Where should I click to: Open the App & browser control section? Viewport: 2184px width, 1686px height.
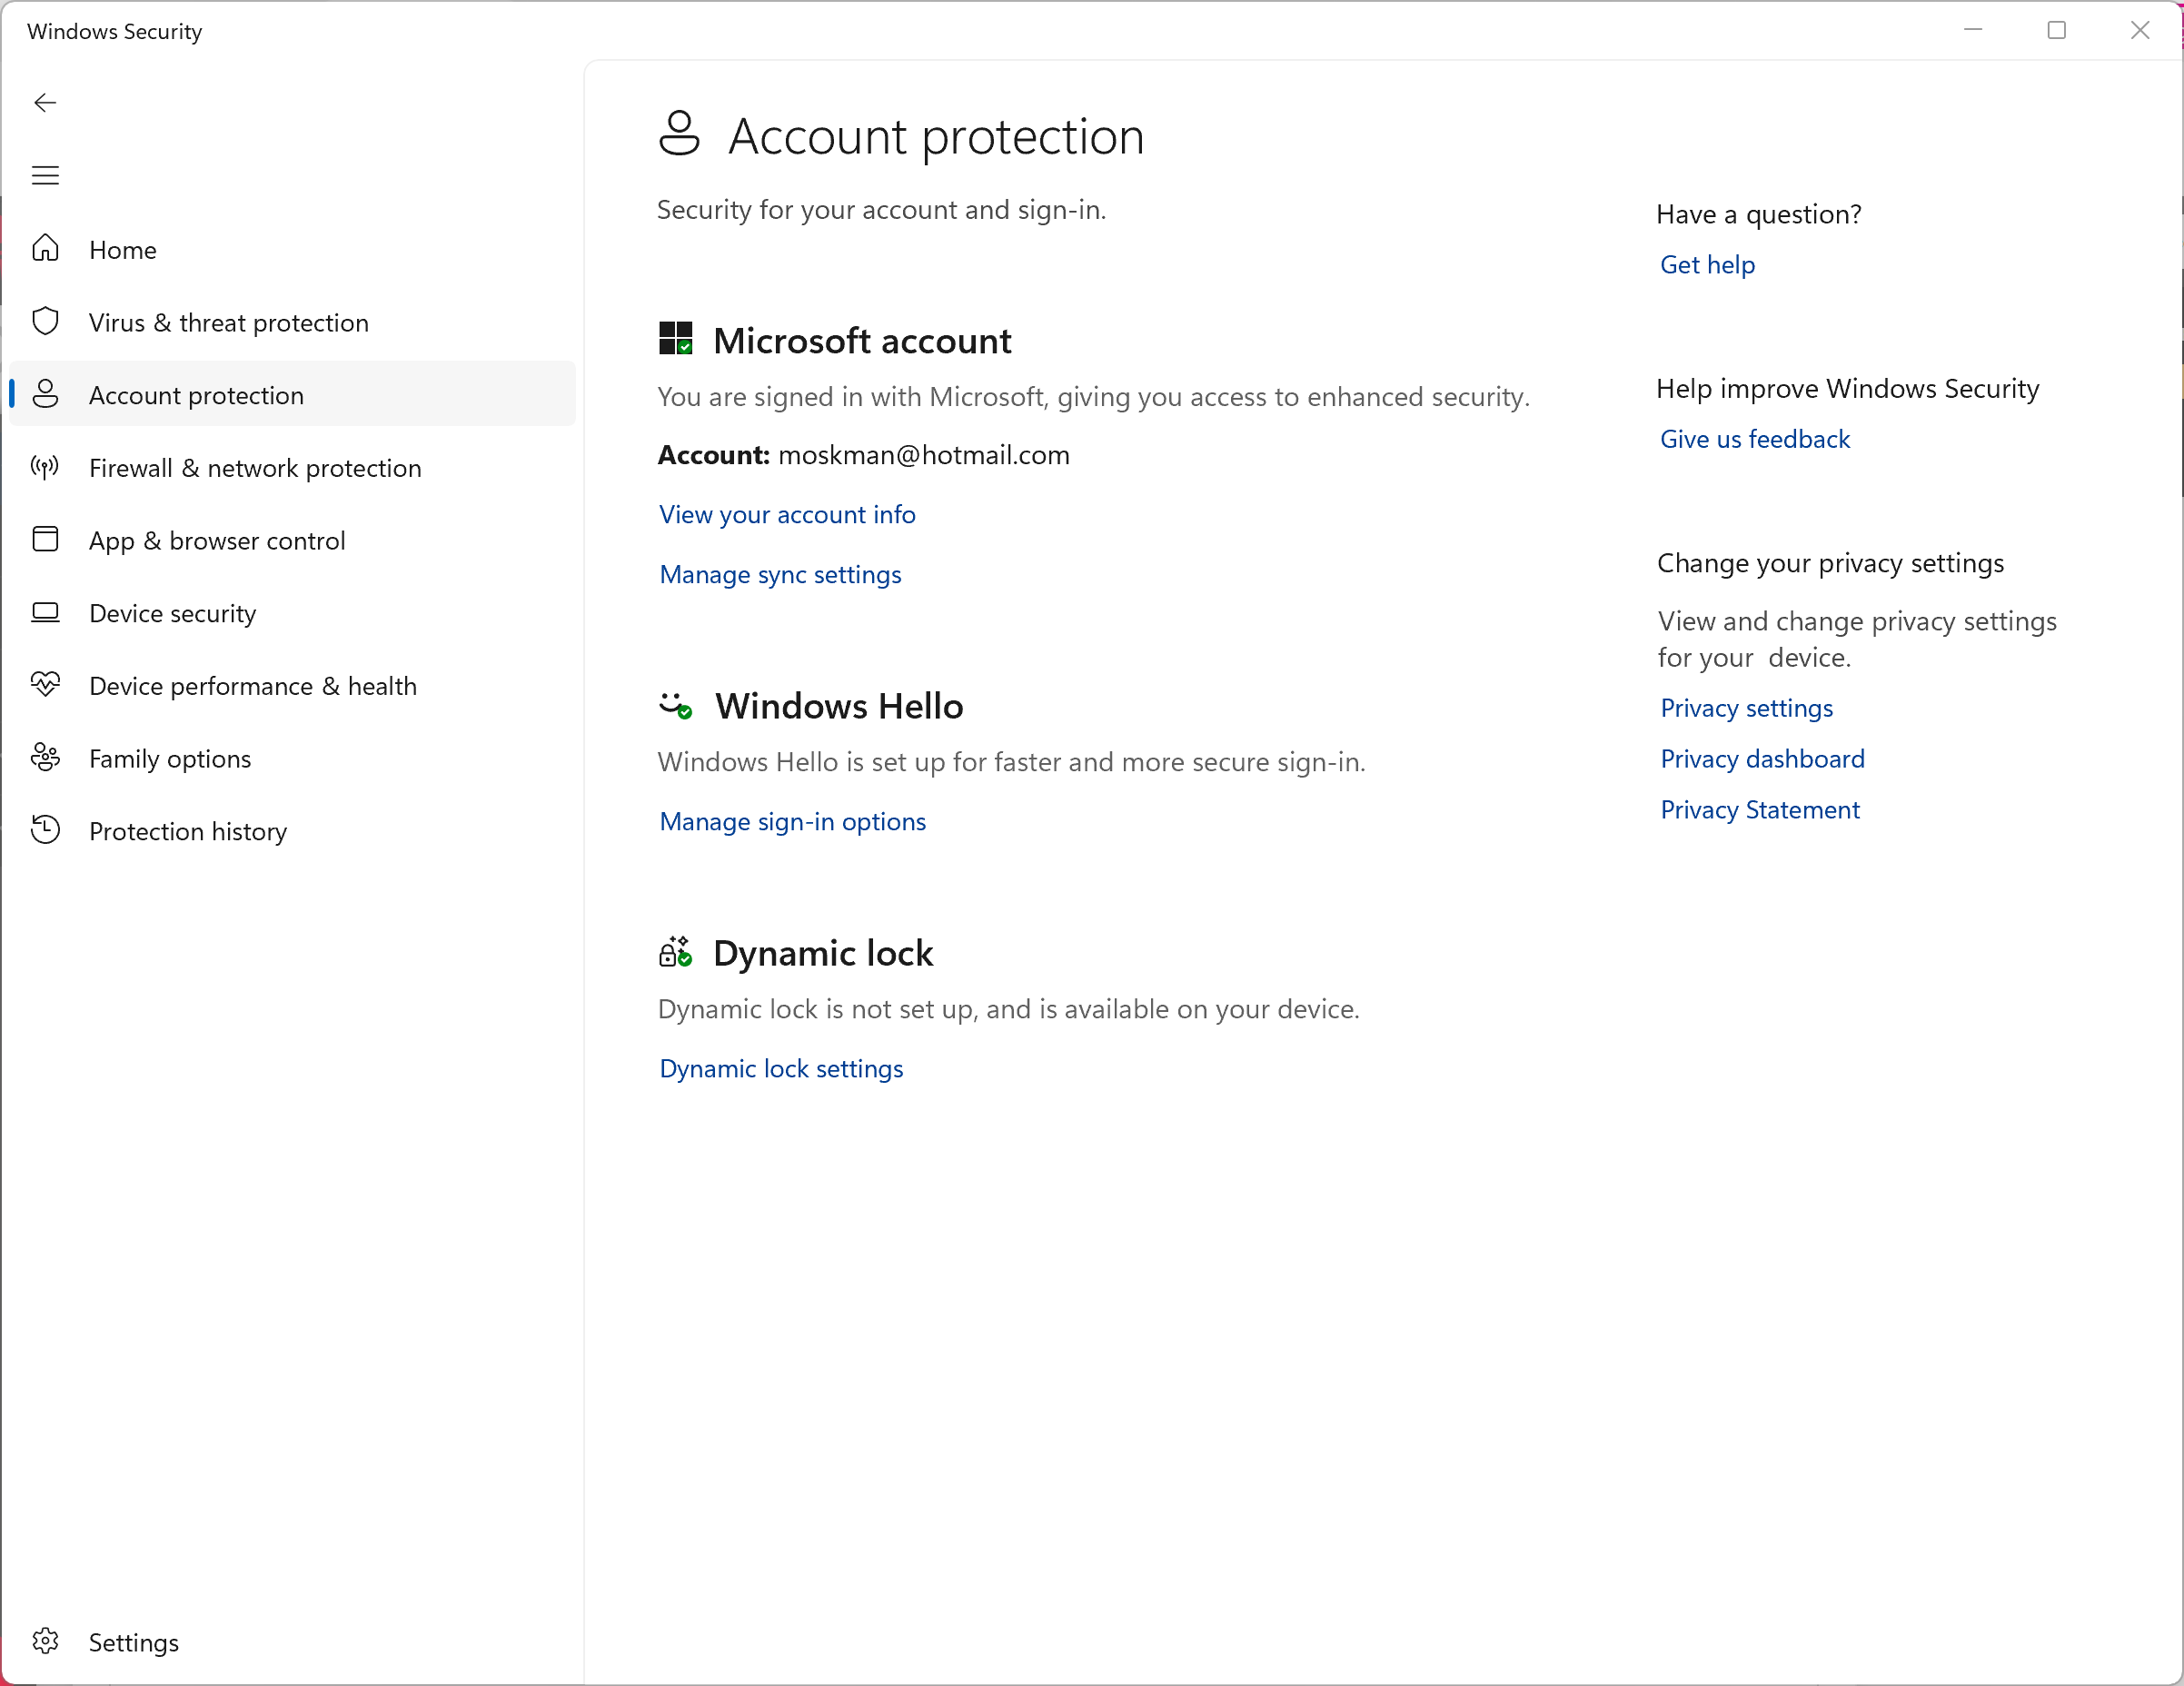[218, 541]
